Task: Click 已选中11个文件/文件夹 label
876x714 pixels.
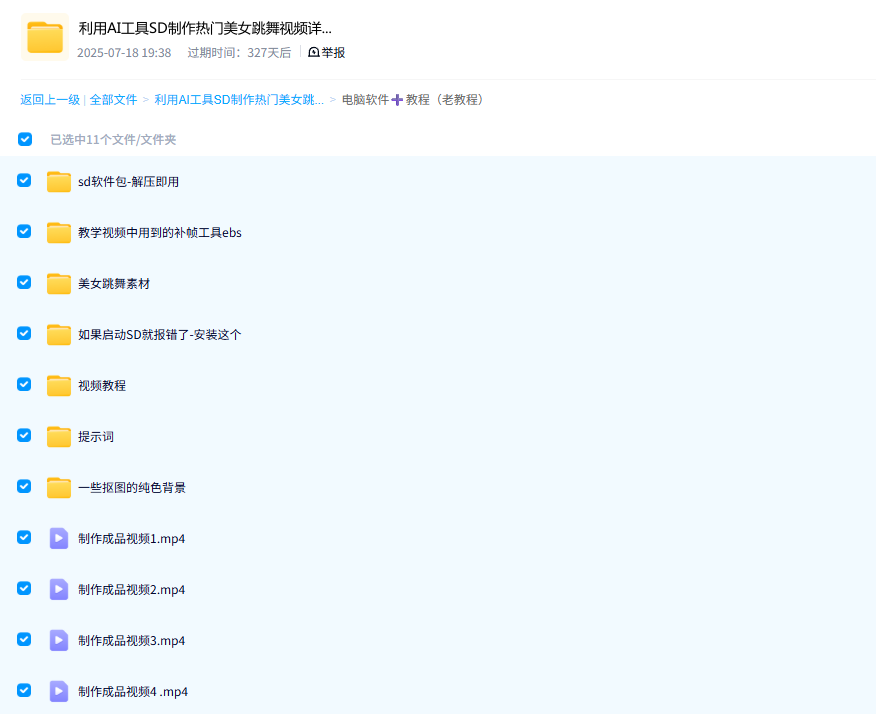Action: tap(113, 139)
